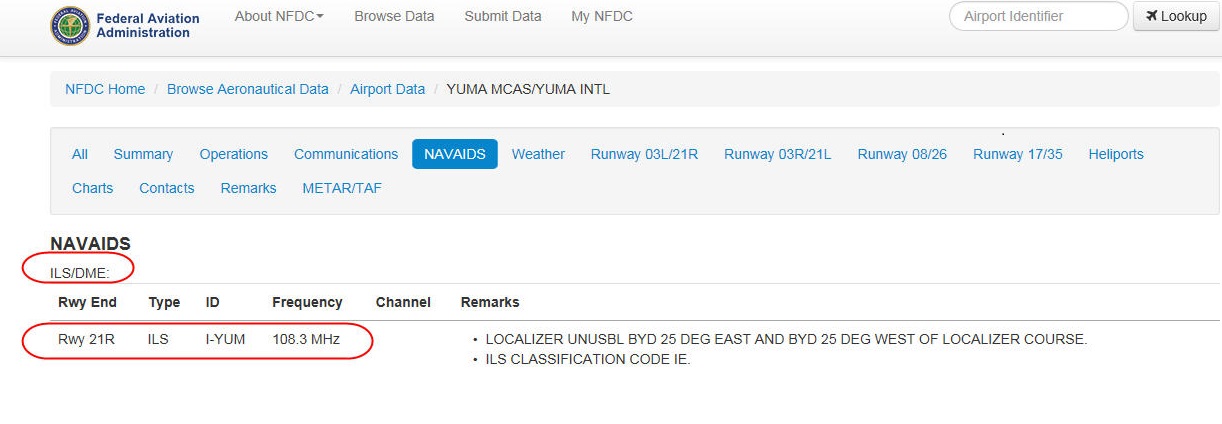This screenshot has width=1222, height=424.
Task: Show the Communications tab
Action: pos(346,154)
